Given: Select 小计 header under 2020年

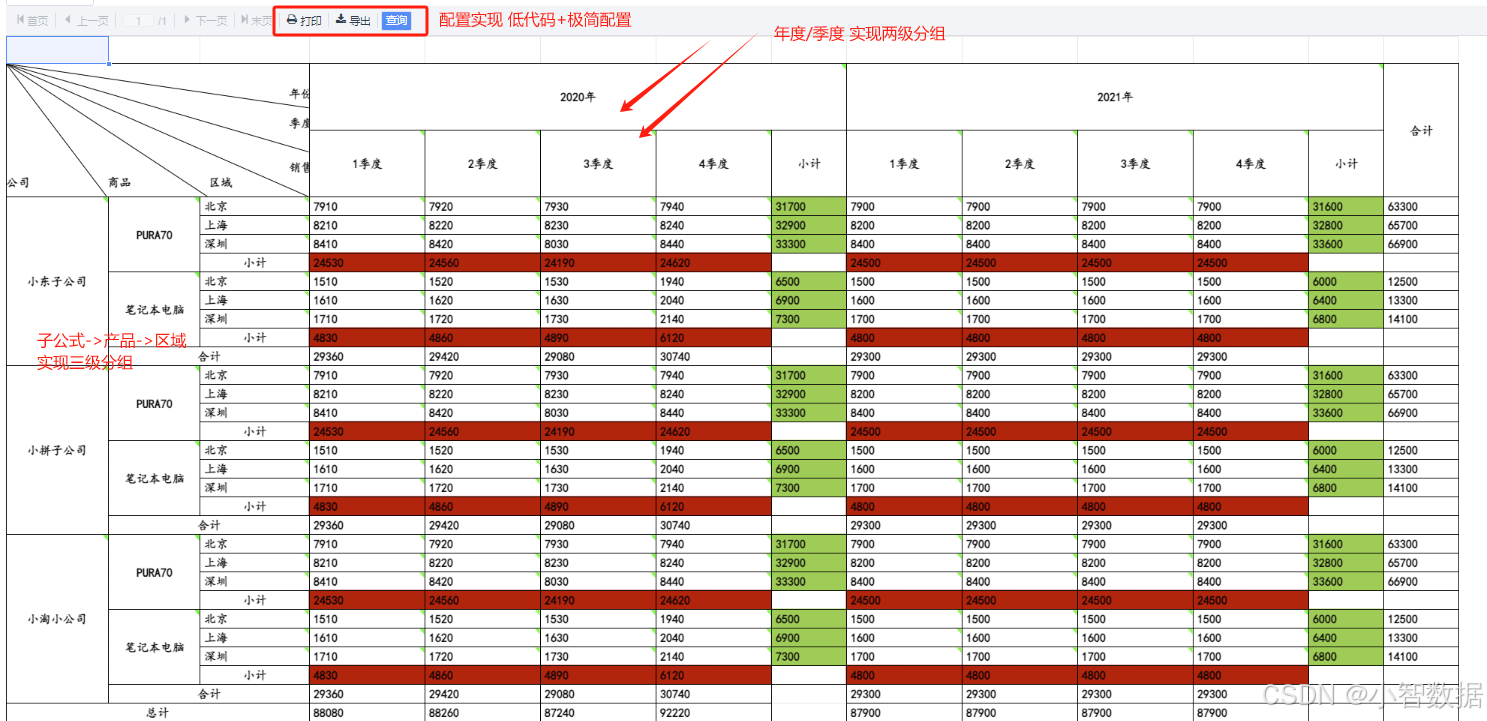Looking at the screenshot, I should [x=809, y=163].
